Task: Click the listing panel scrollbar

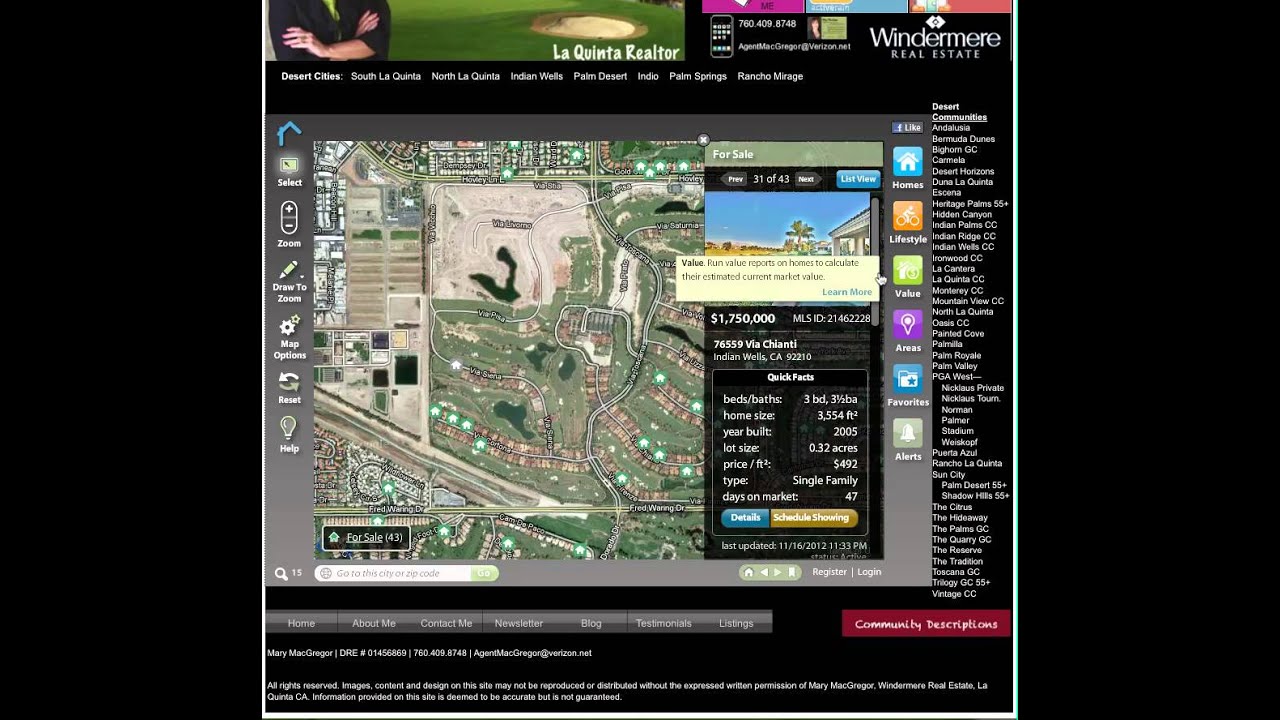Action: click(875, 262)
